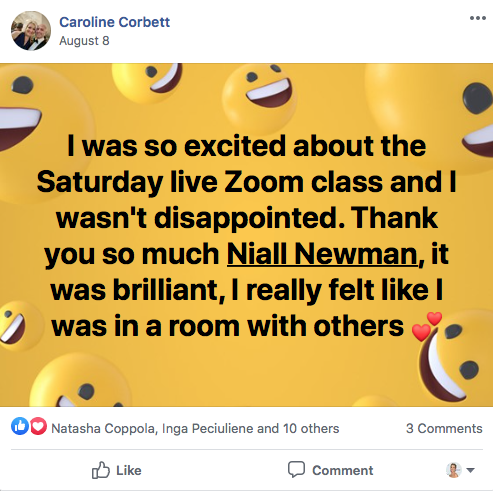View Natasha Coppola in reactions list
This screenshot has height=491, width=493.
point(103,428)
